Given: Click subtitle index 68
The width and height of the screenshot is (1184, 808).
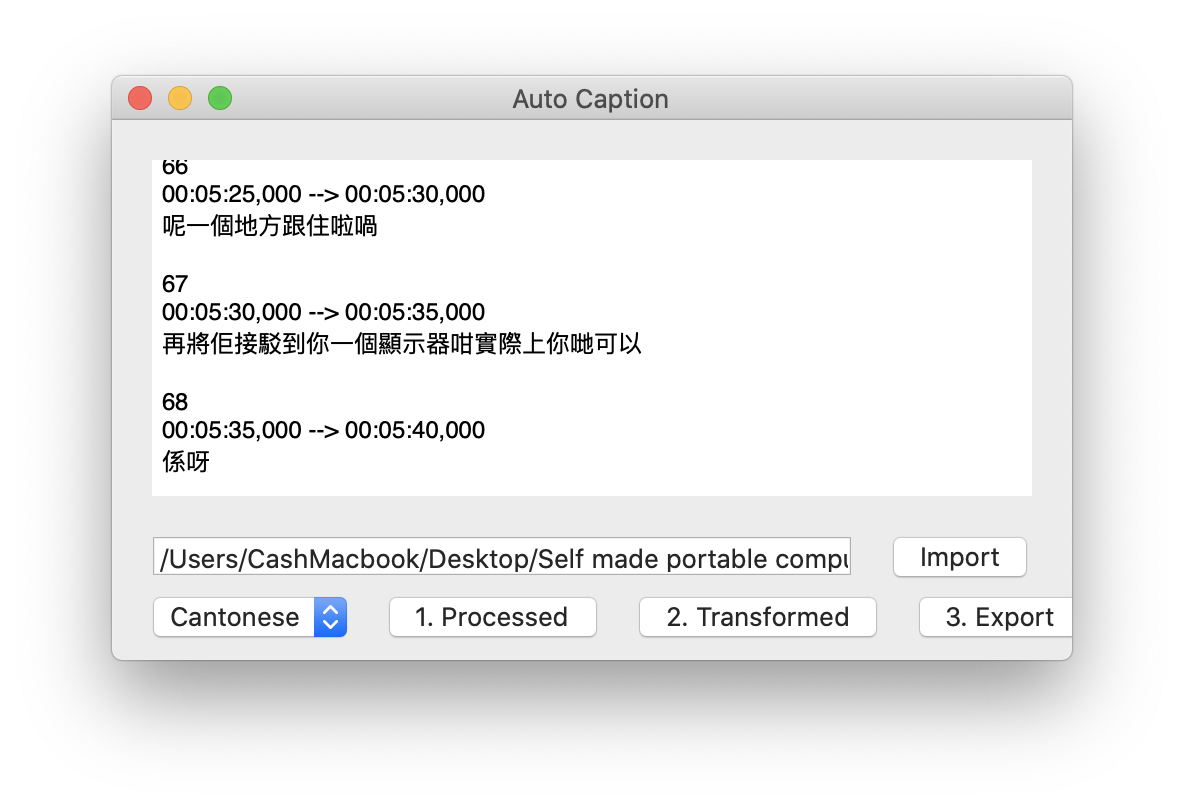Looking at the screenshot, I should (x=174, y=402).
